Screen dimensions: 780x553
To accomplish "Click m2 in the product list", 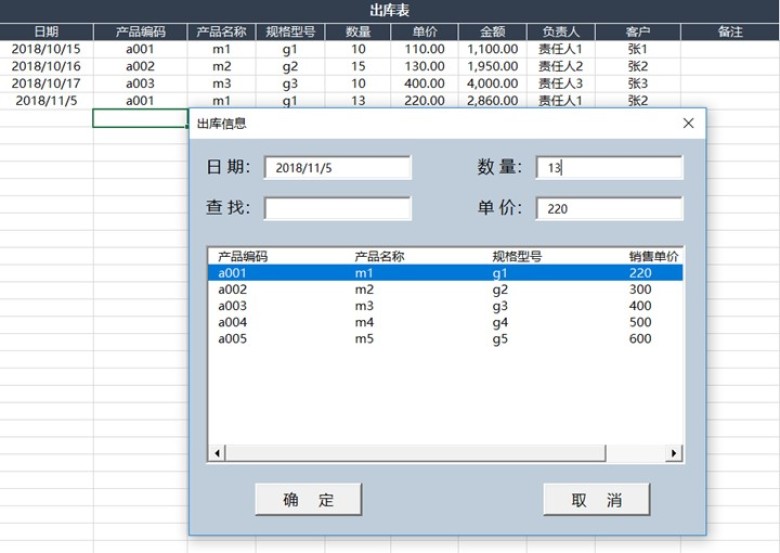I will (x=364, y=289).
